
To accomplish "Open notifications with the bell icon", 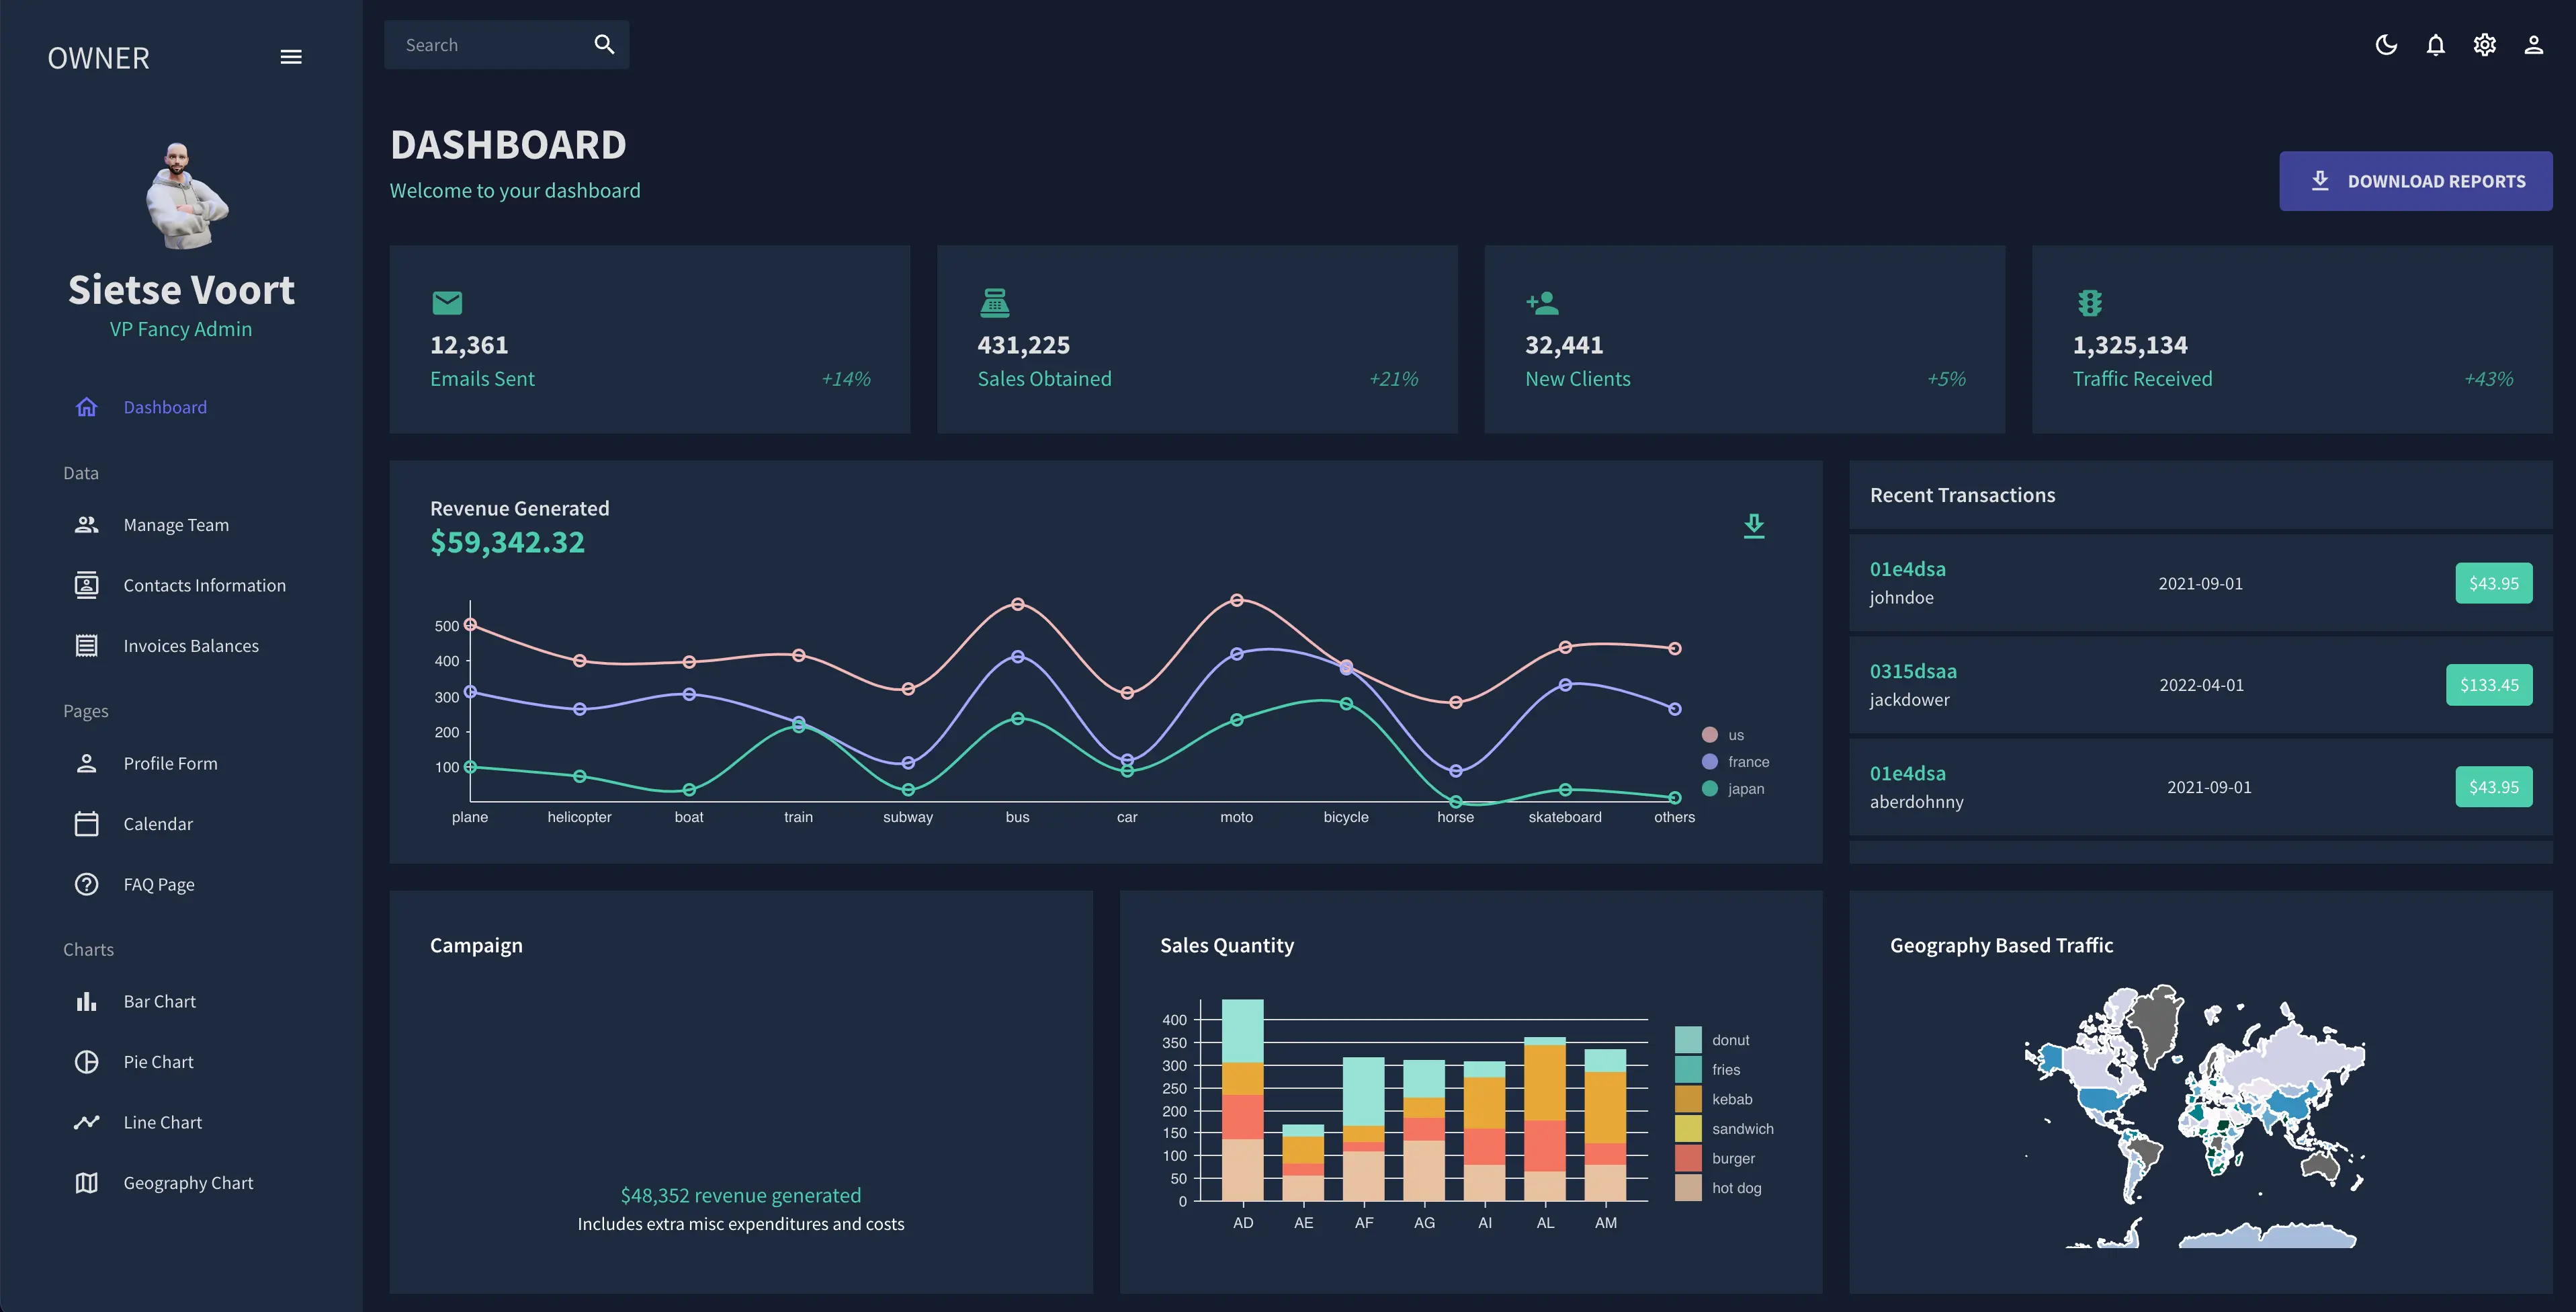I will tap(2436, 45).
